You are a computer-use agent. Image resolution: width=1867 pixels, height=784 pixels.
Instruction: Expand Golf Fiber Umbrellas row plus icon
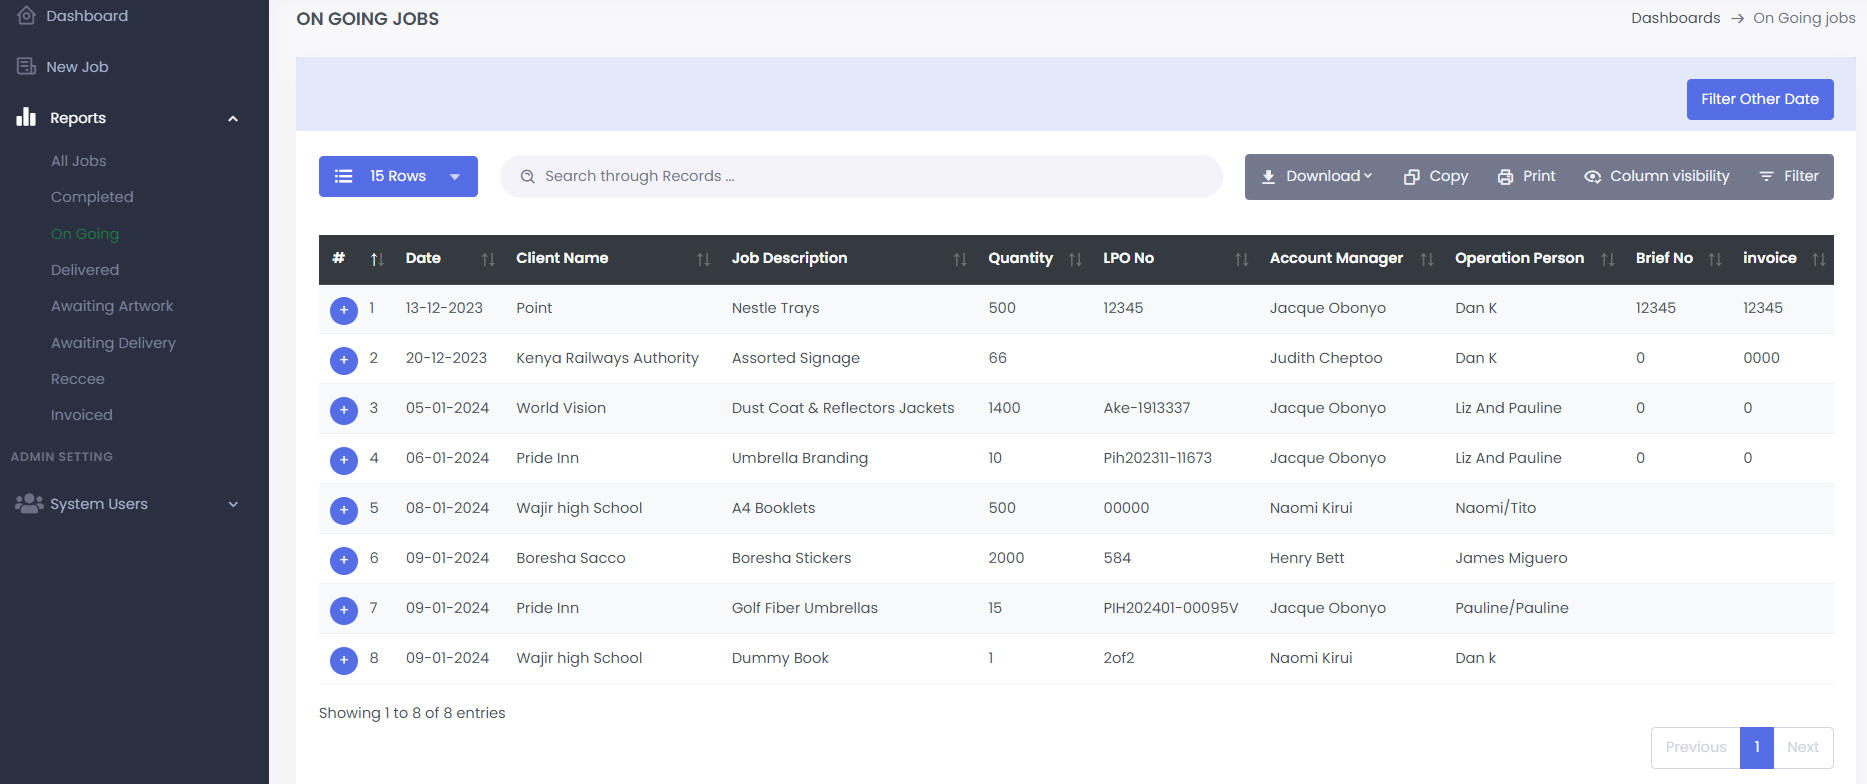[x=344, y=610]
